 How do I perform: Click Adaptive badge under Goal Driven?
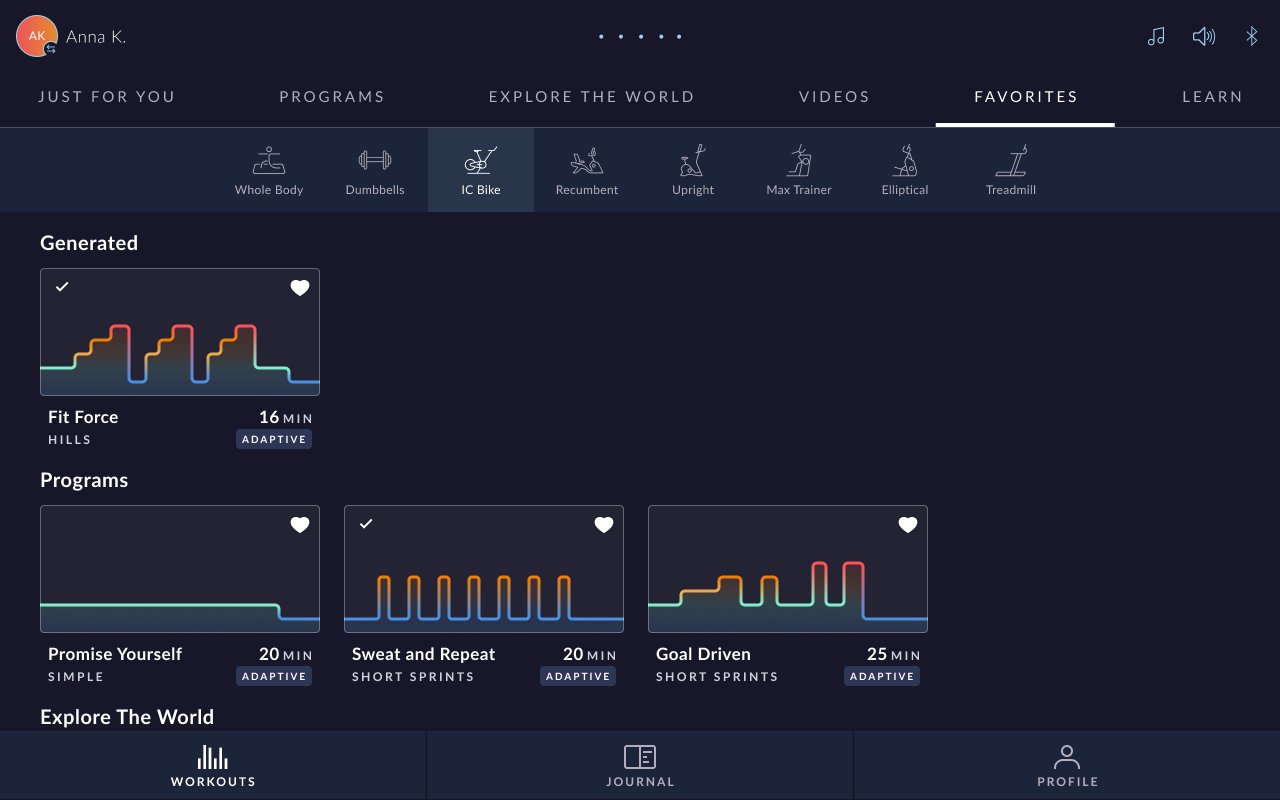(x=882, y=676)
